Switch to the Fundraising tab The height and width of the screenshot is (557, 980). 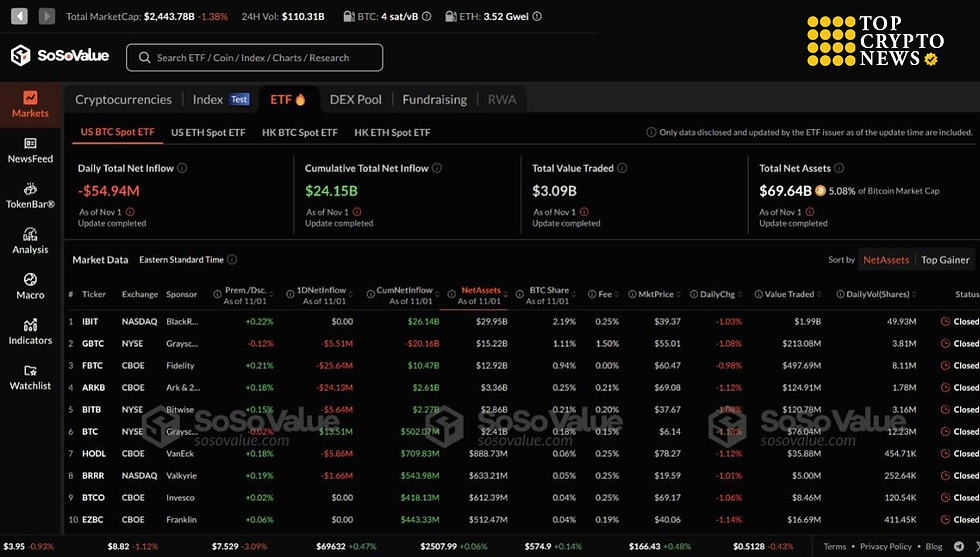tap(434, 99)
